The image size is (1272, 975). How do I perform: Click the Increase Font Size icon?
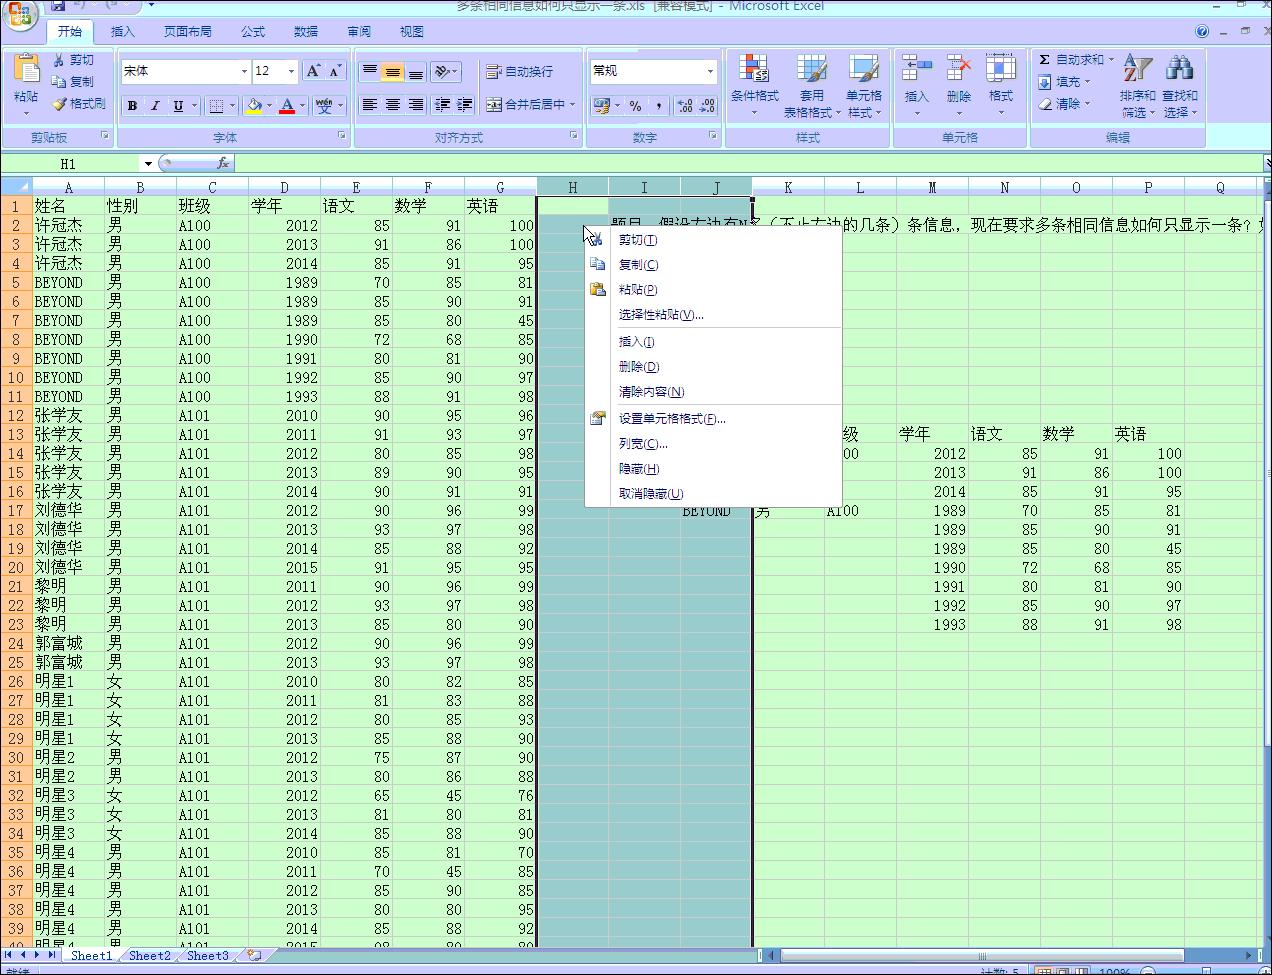click(314, 71)
